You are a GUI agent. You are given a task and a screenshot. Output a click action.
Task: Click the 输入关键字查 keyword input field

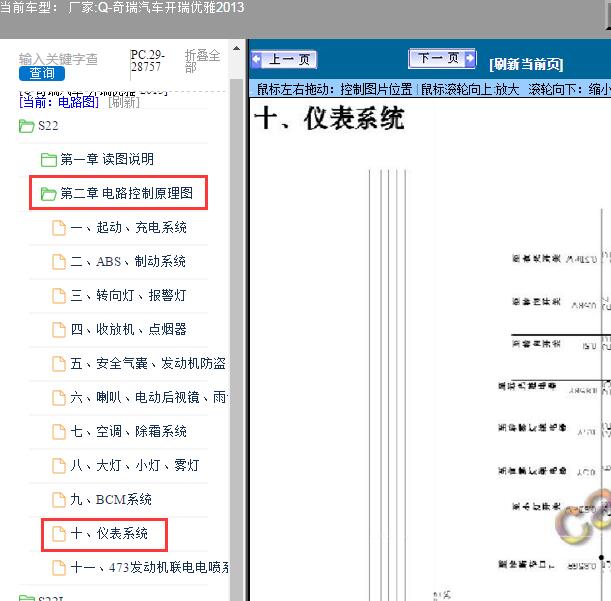pos(58,59)
